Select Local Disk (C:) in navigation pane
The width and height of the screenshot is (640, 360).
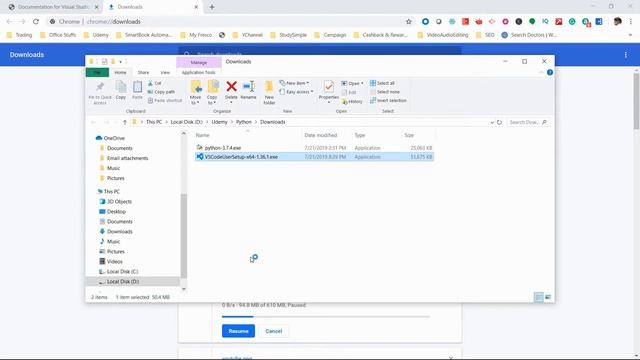(x=118, y=271)
